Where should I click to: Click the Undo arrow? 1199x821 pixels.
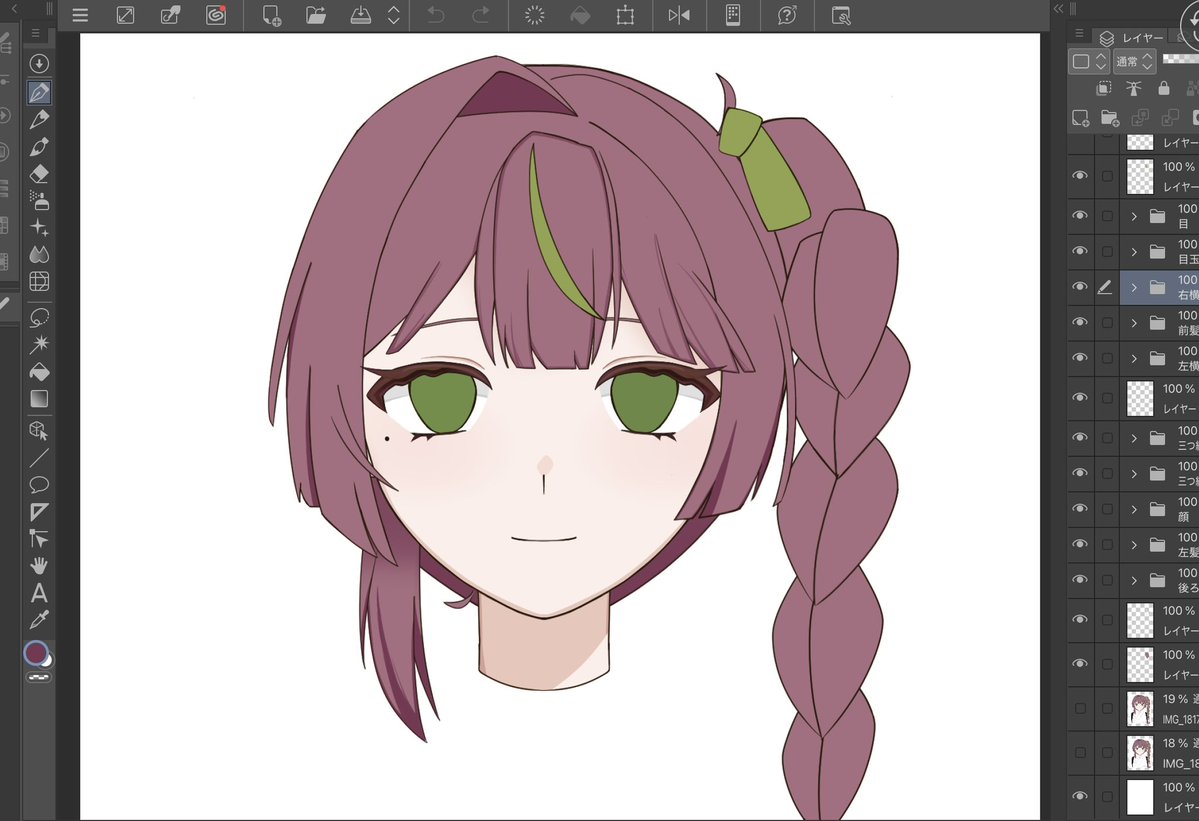(x=436, y=15)
